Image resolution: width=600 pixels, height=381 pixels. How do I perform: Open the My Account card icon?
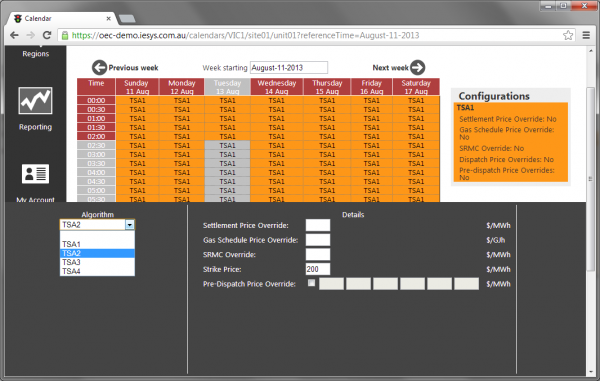[x=35, y=174]
